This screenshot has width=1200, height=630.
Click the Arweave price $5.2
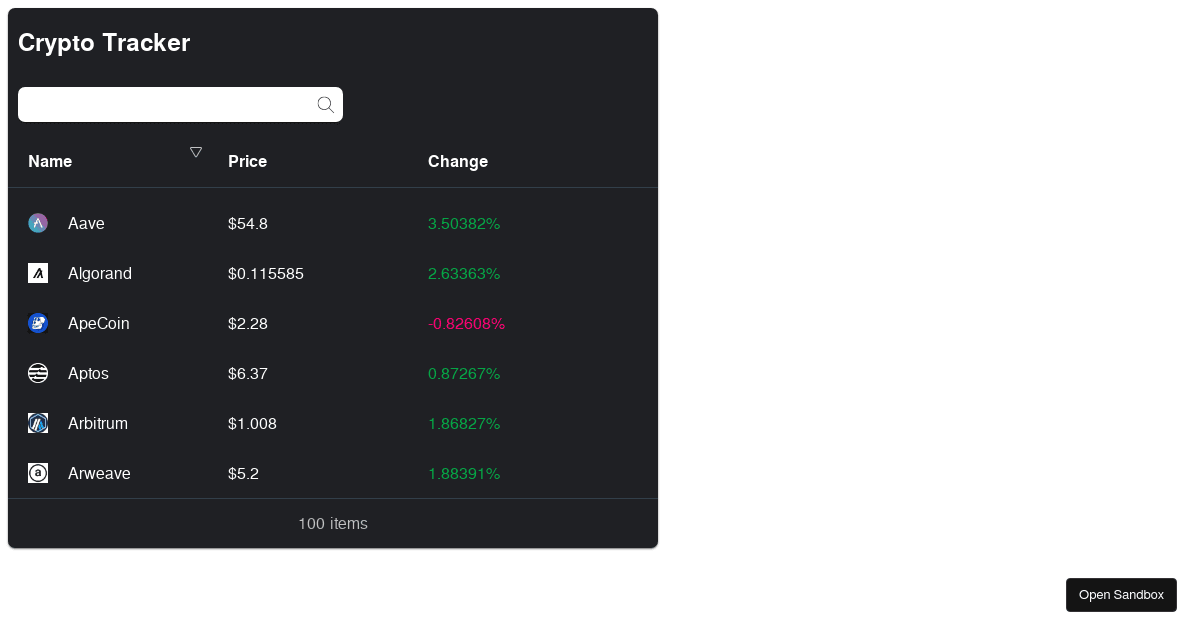pos(244,473)
